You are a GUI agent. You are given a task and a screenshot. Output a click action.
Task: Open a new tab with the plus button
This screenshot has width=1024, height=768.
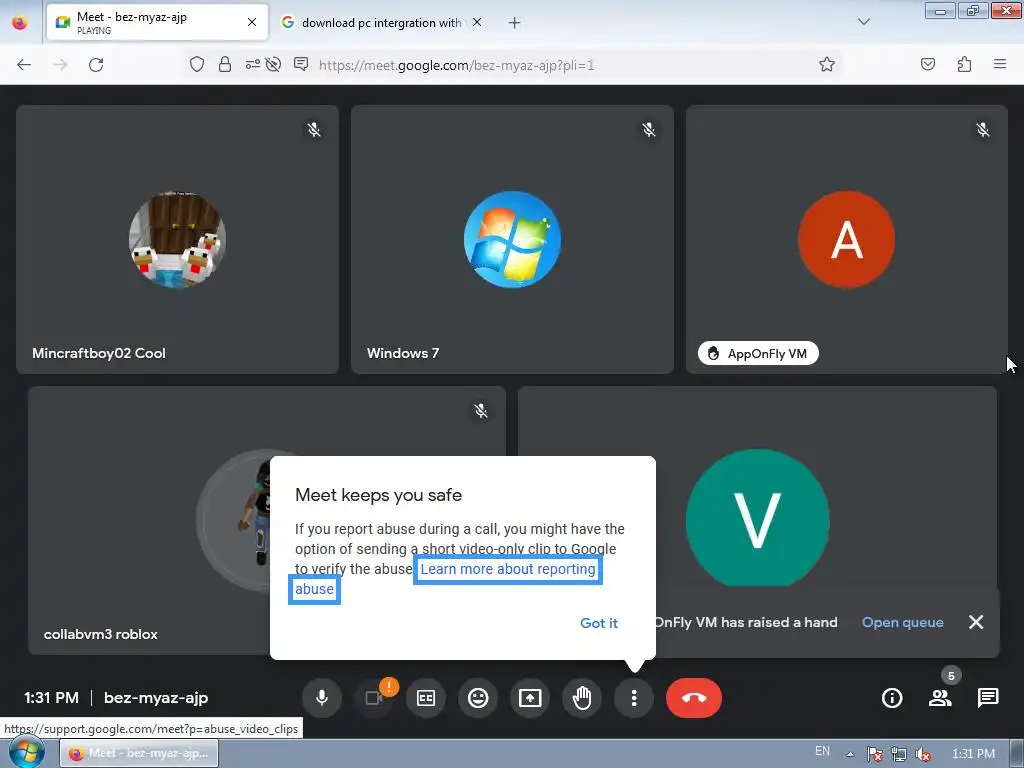[515, 23]
